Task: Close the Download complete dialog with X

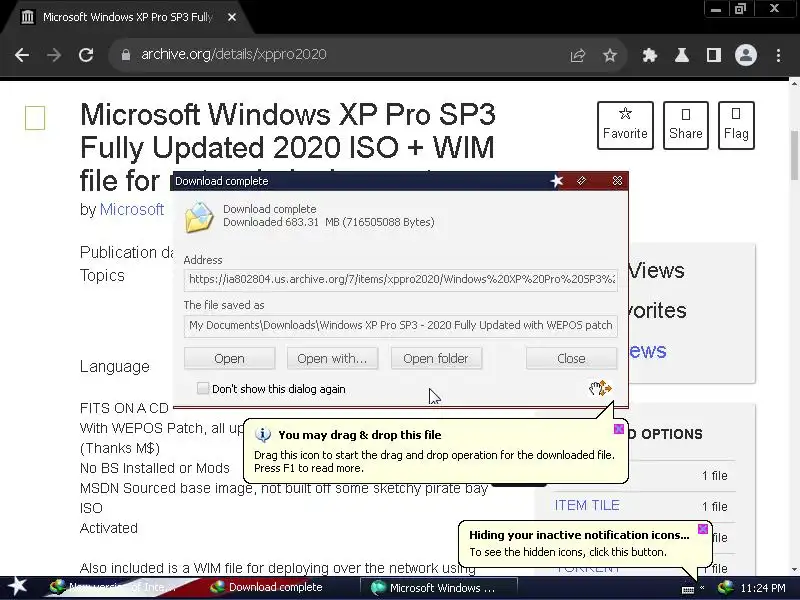Action: [617, 181]
